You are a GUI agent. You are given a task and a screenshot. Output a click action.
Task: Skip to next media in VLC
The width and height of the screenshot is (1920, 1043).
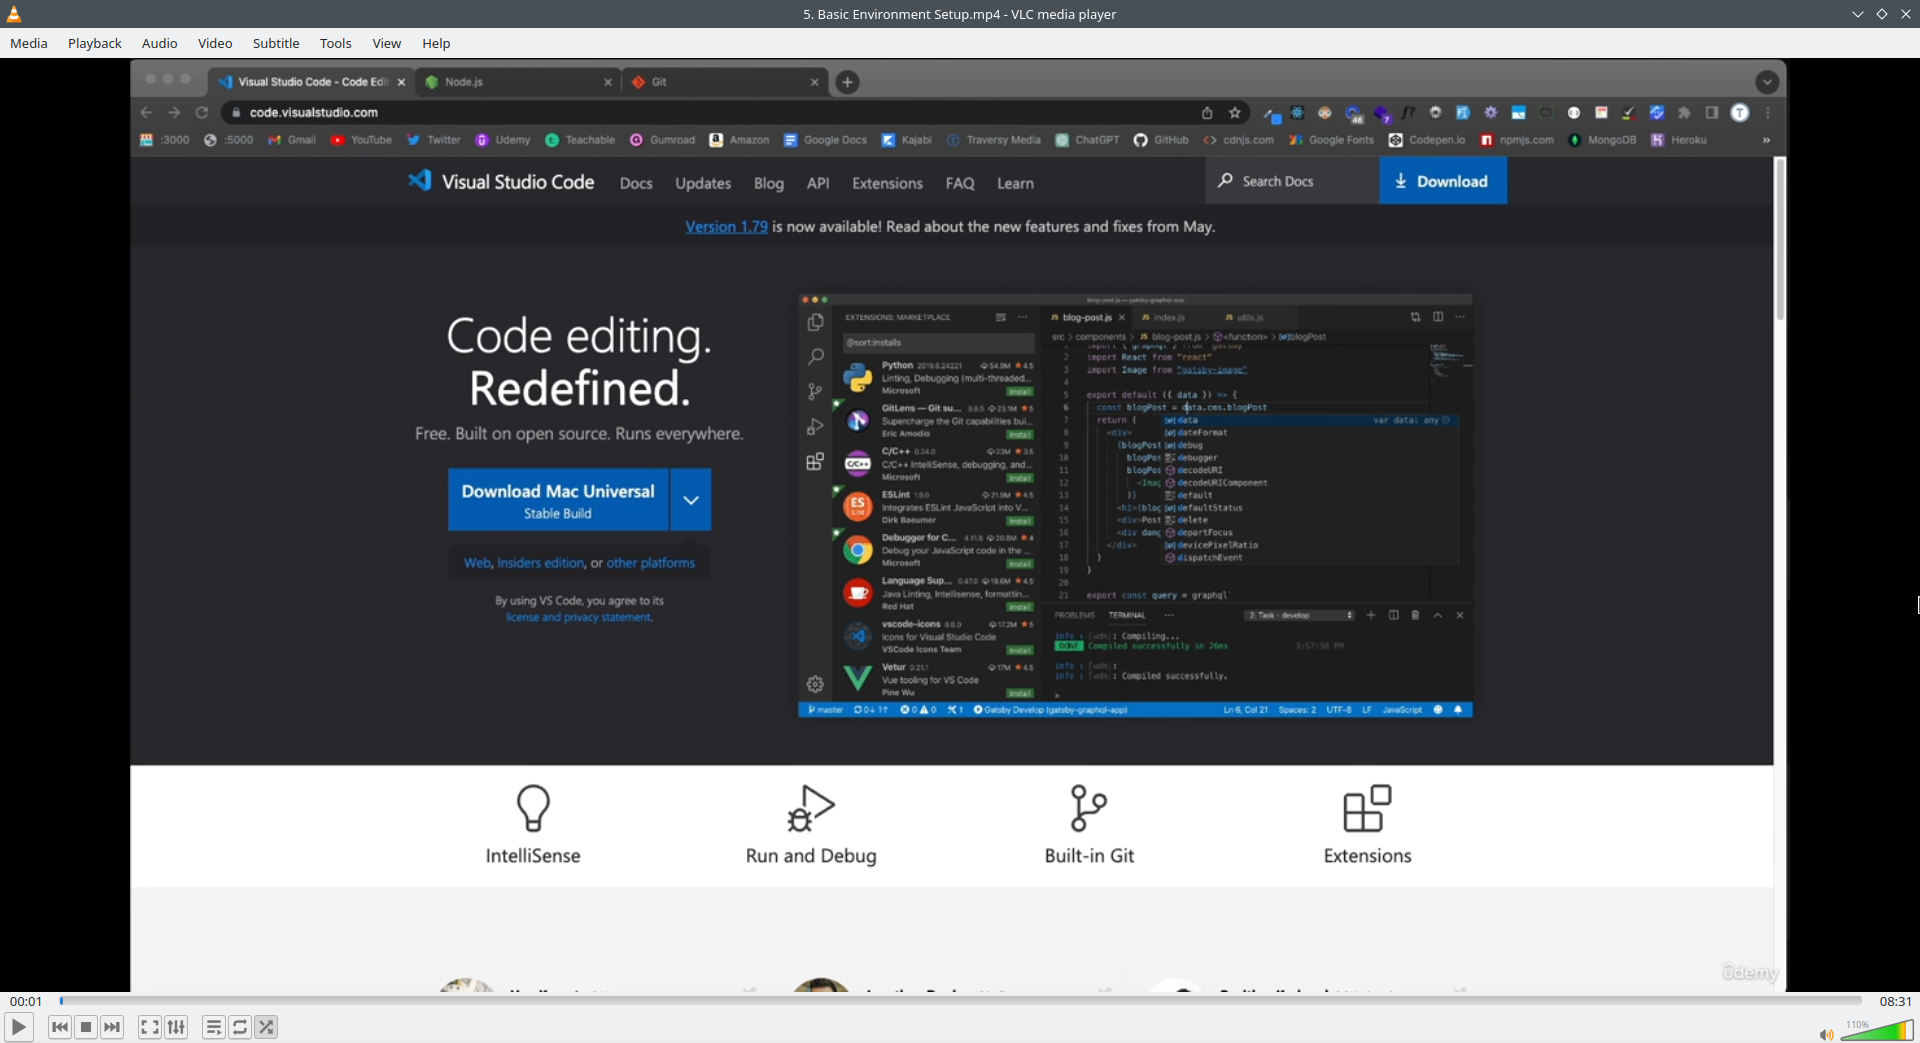pyautogui.click(x=112, y=1027)
